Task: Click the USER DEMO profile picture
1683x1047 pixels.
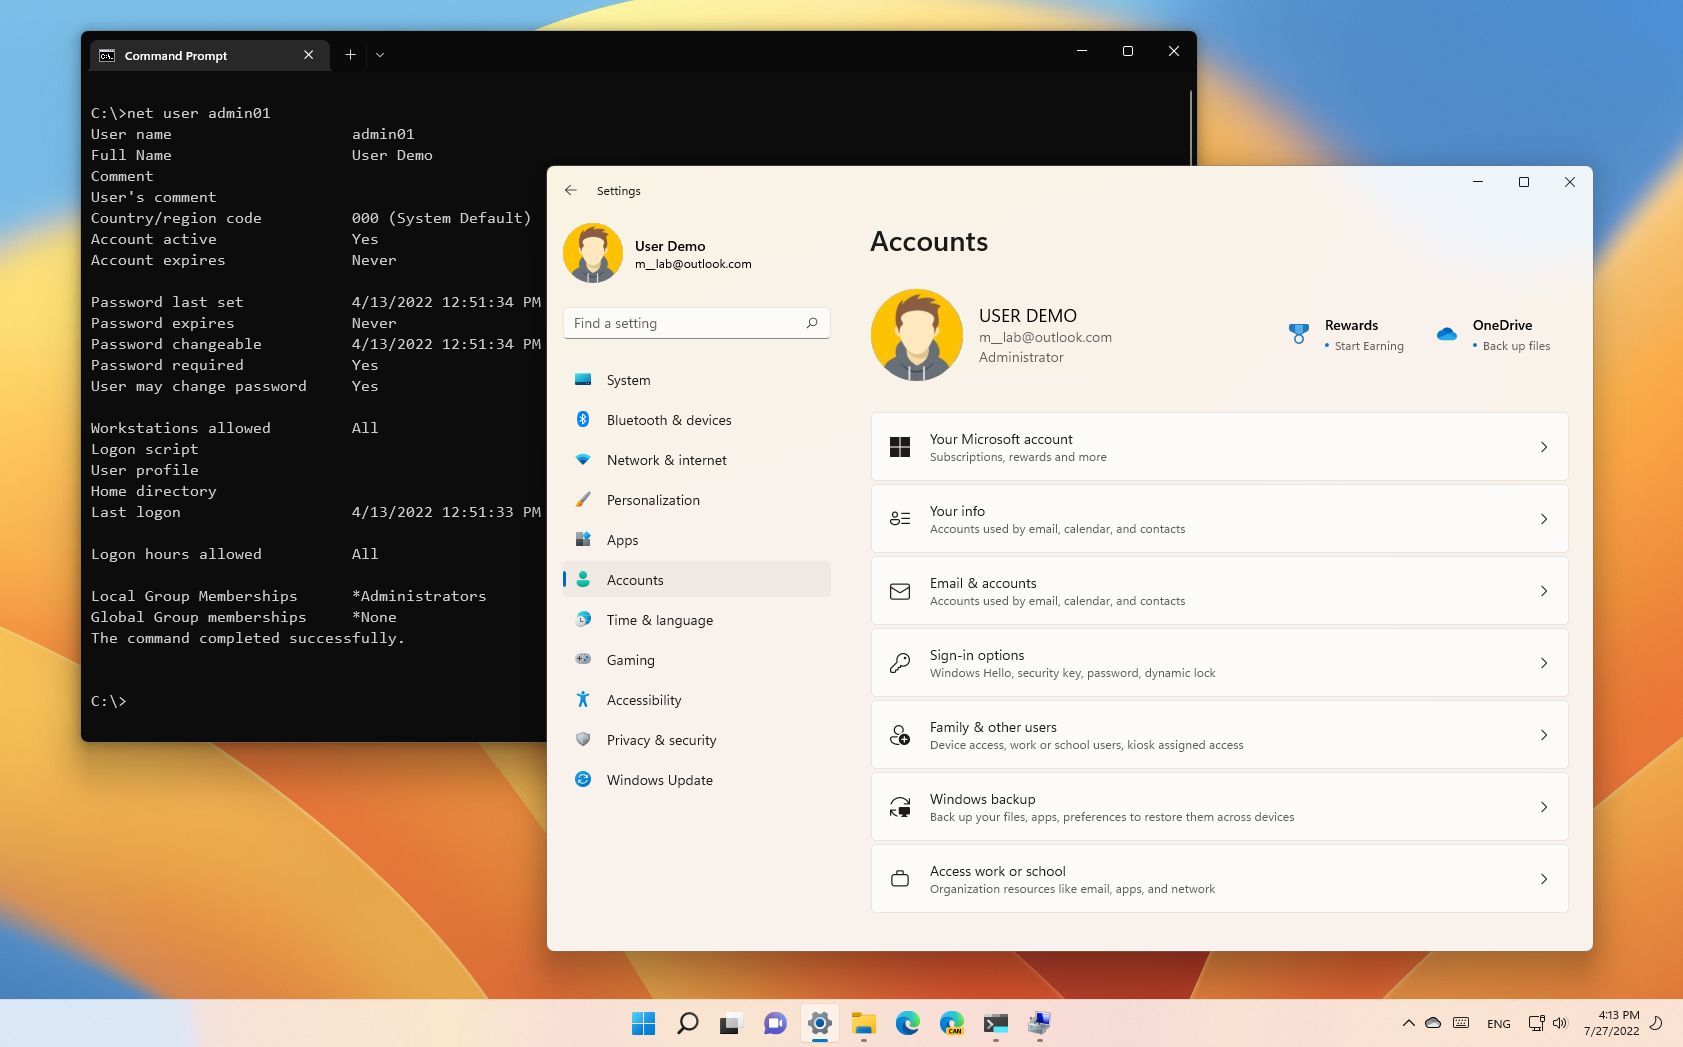Action: 917,334
